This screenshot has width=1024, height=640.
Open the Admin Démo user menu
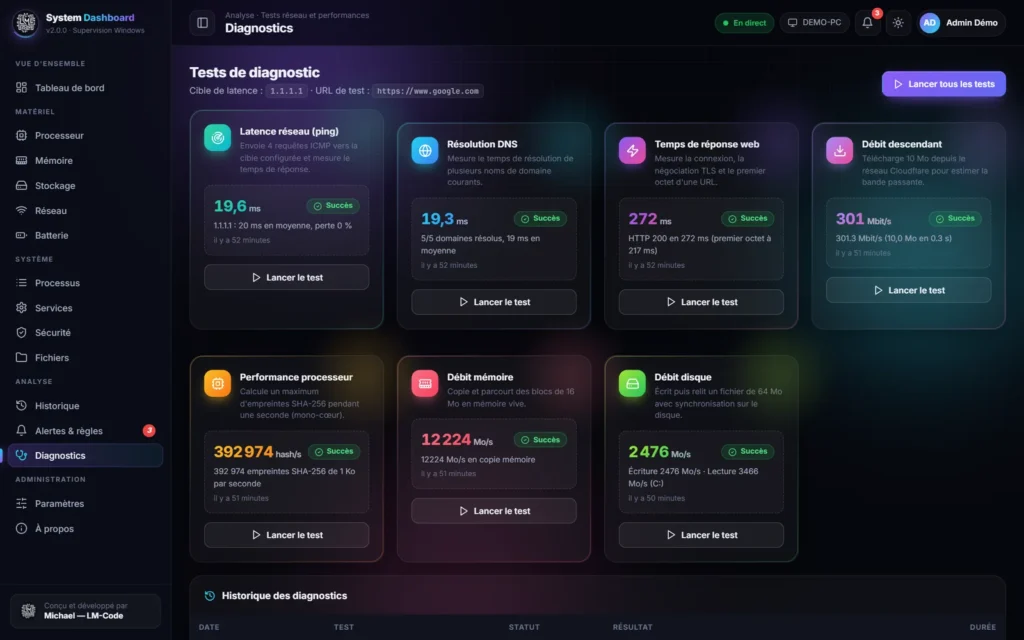click(x=961, y=23)
